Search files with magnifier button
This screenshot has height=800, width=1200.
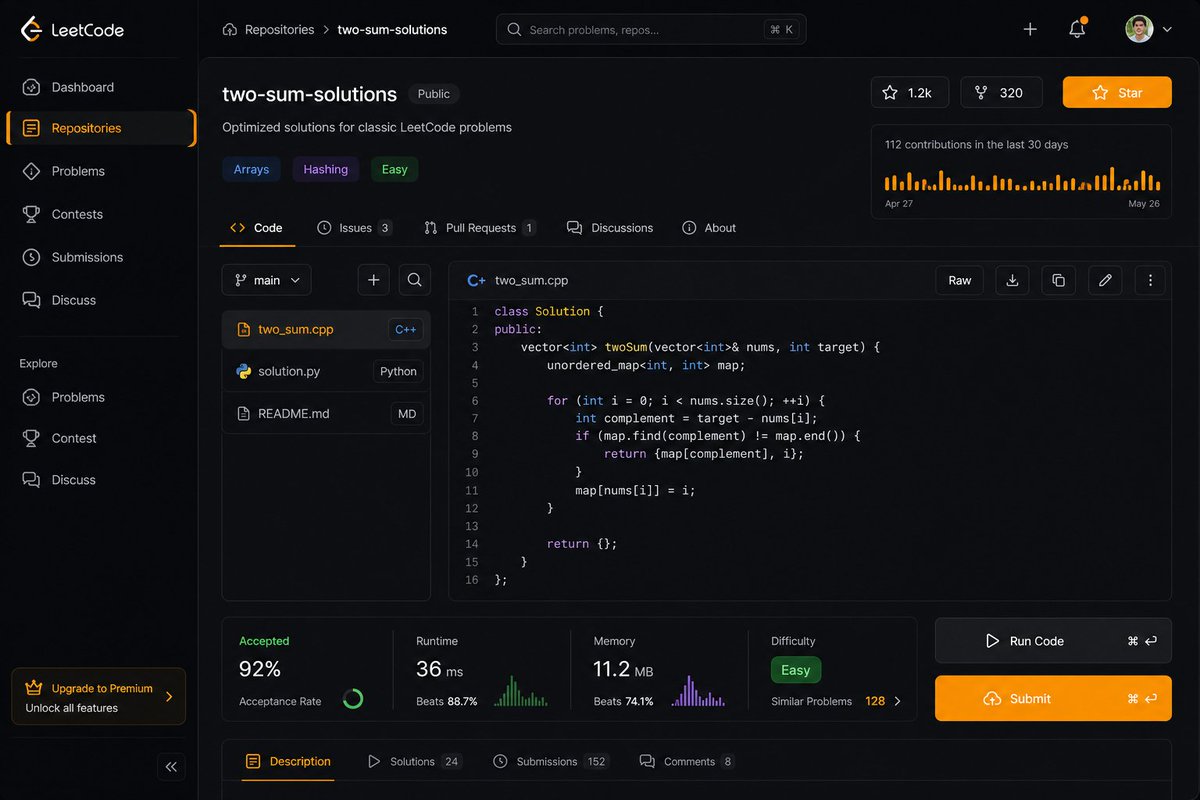(414, 280)
